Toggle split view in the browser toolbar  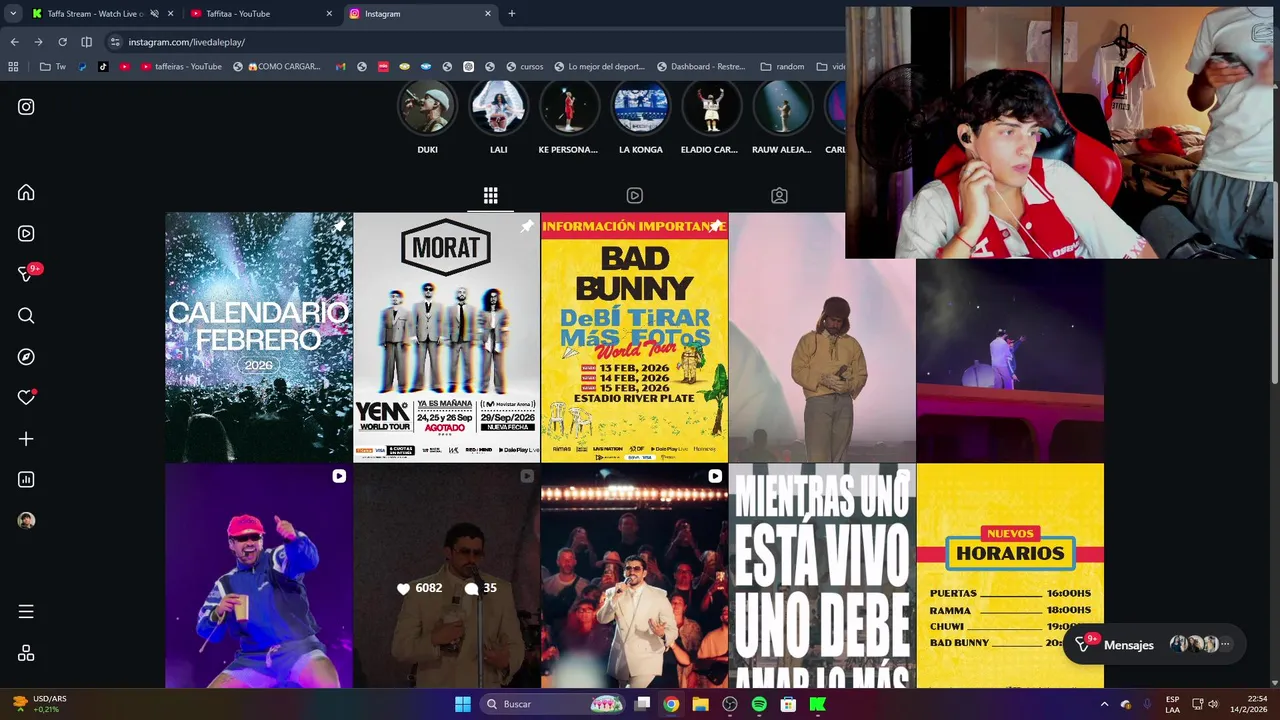(x=86, y=42)
